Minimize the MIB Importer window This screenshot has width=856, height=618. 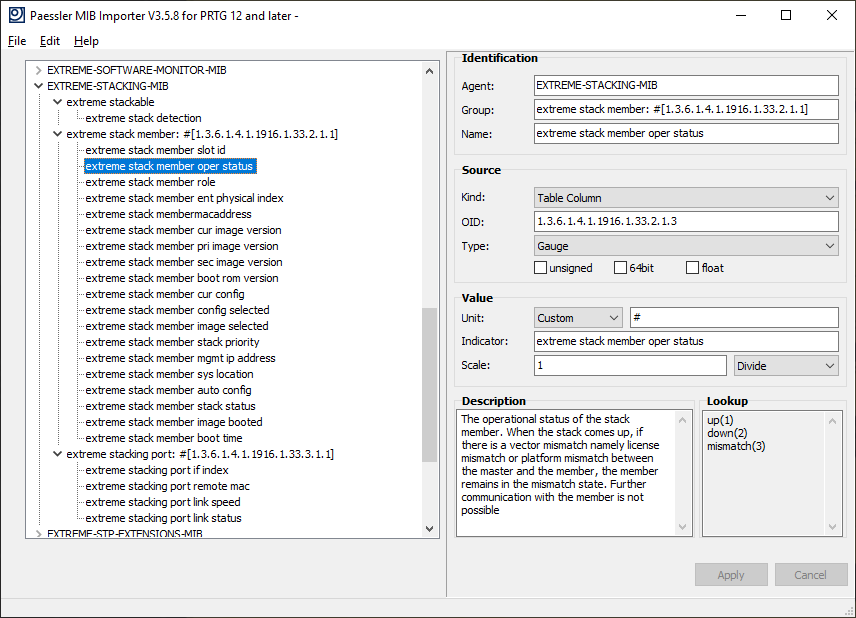(741, 15)
